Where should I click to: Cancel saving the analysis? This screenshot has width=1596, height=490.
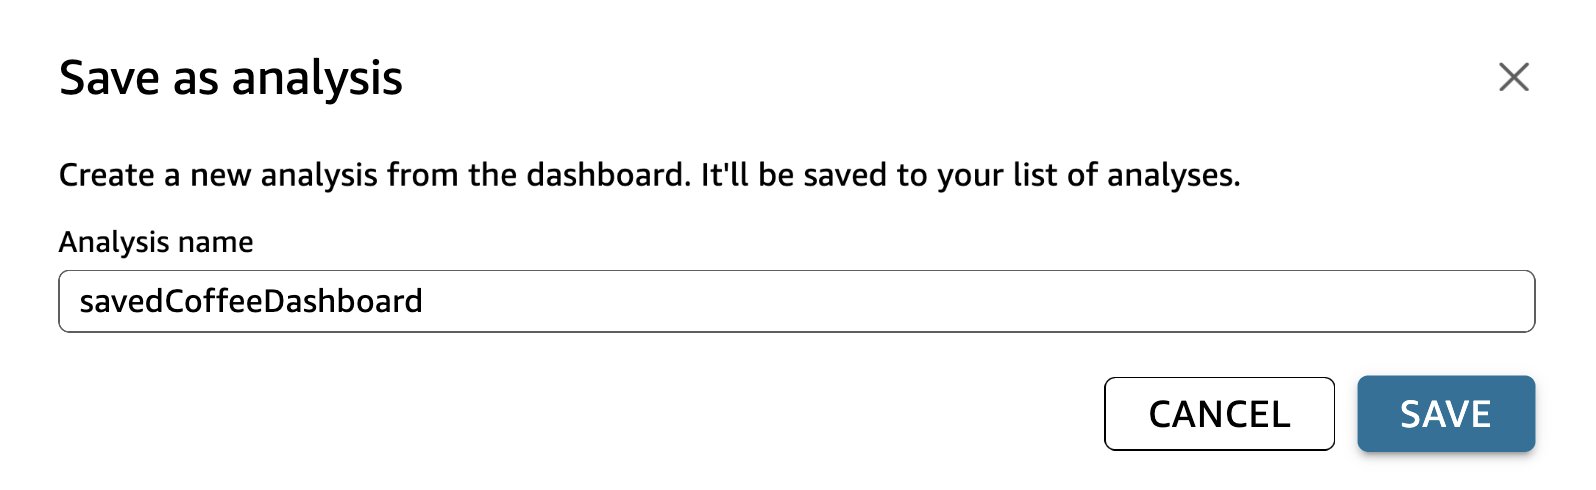[1218, 414]
